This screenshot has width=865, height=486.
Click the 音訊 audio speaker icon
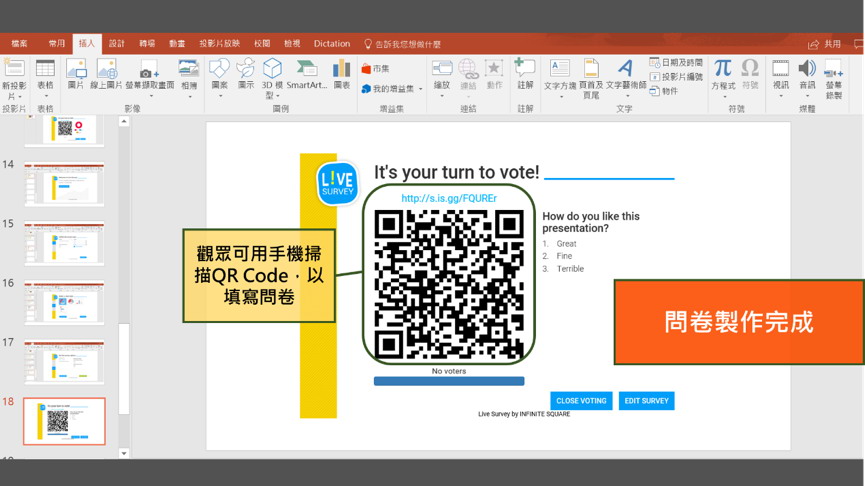click(x=807, y=68)
